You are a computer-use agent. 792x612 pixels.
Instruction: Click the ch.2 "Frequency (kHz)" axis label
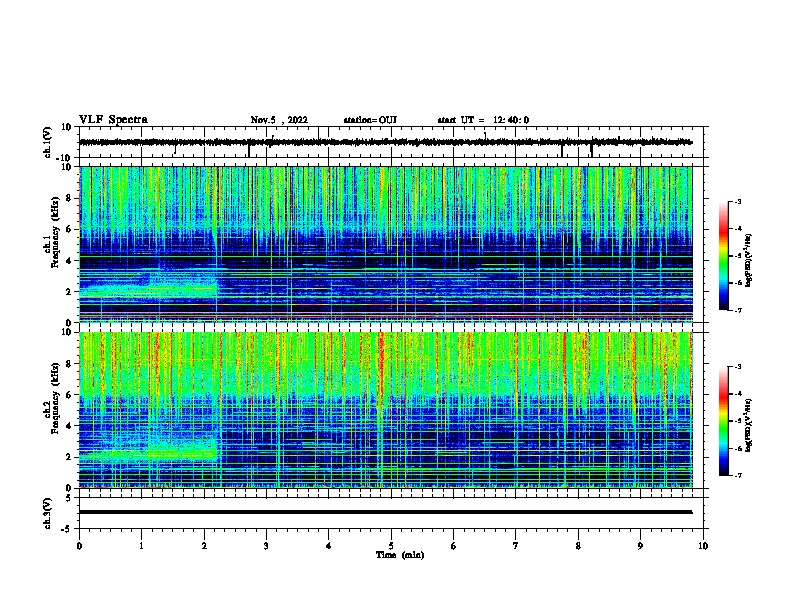(55, 398)
